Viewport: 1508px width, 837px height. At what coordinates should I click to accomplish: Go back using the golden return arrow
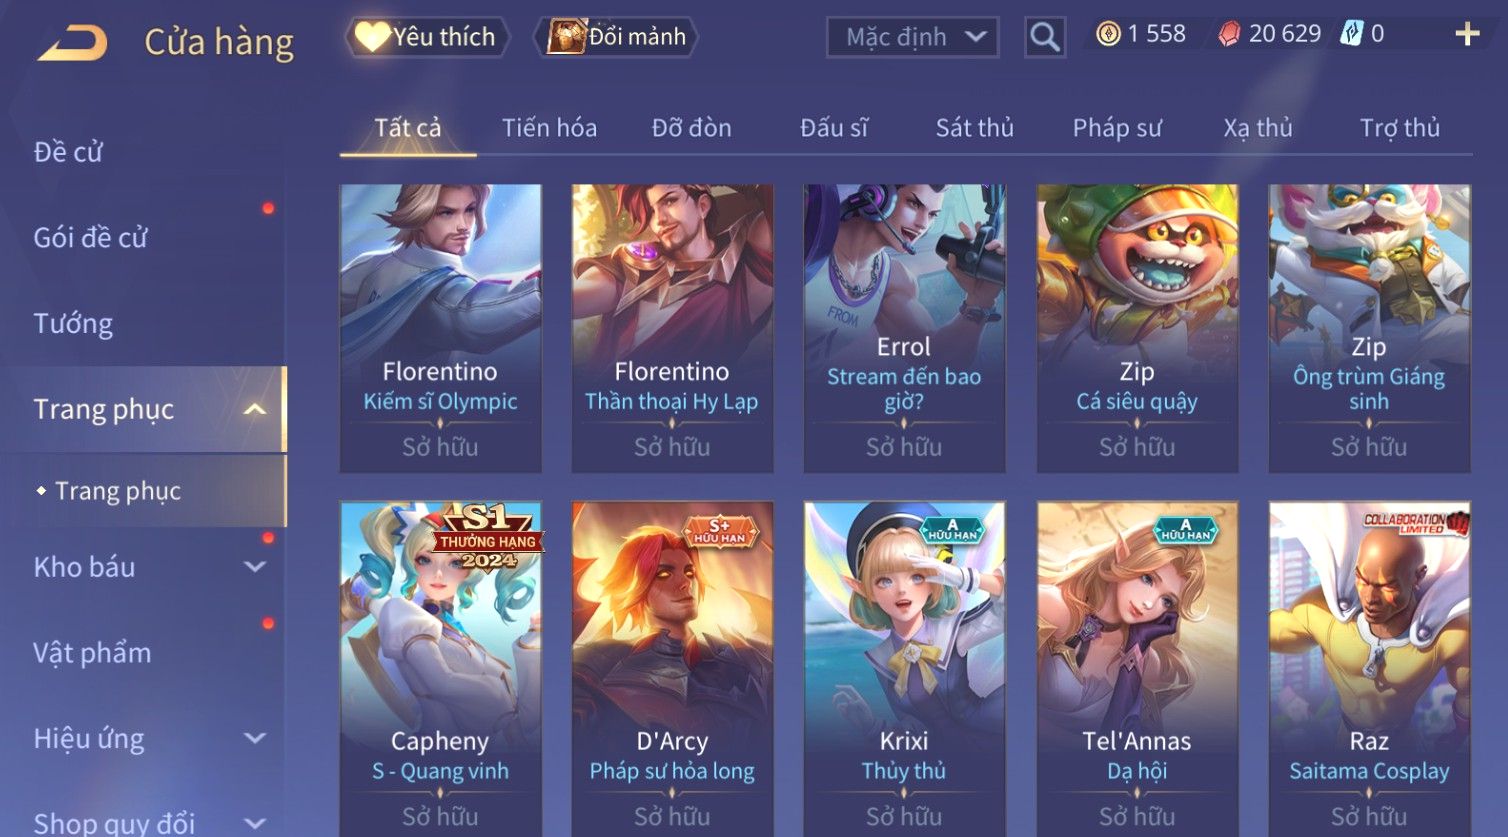(72, 43)
